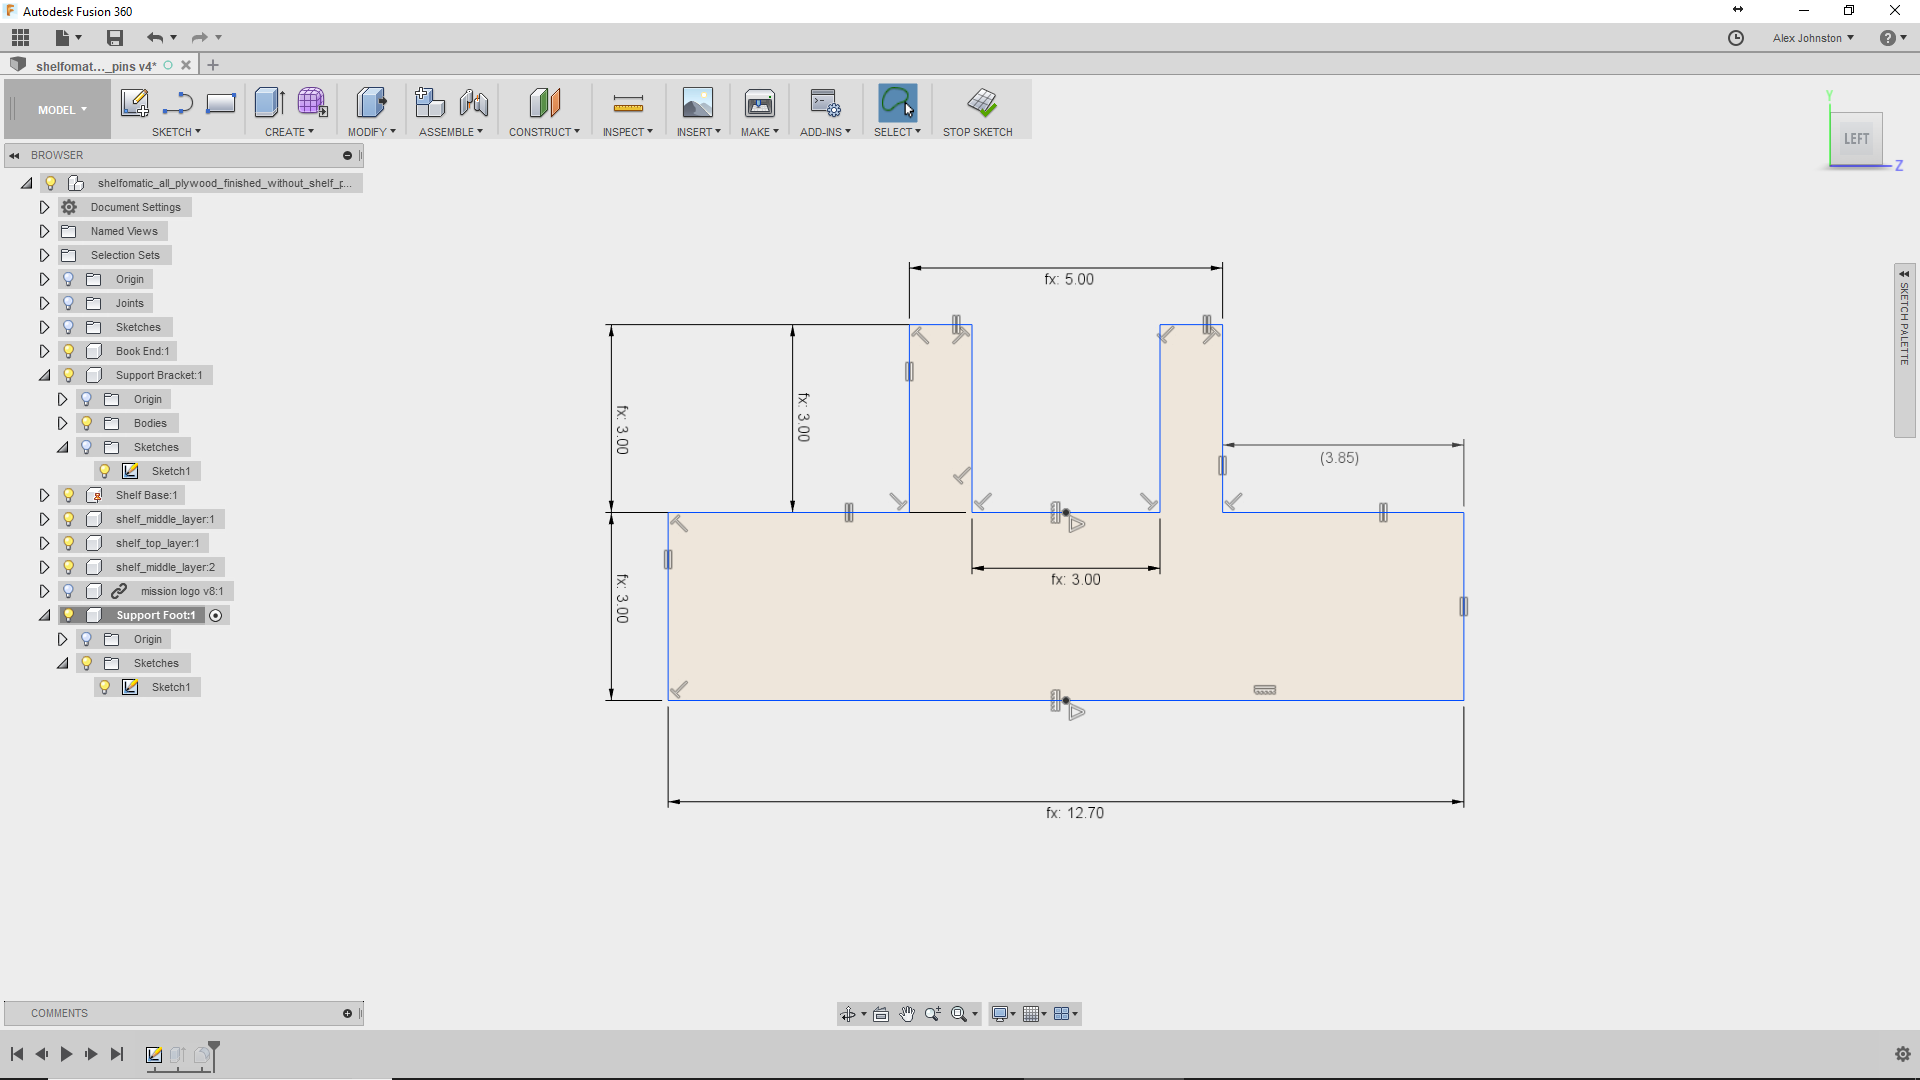The width and height of the screenshot is (1920, 1080).
Task: Open the MODIFY menu
Action: coord(371,132)
